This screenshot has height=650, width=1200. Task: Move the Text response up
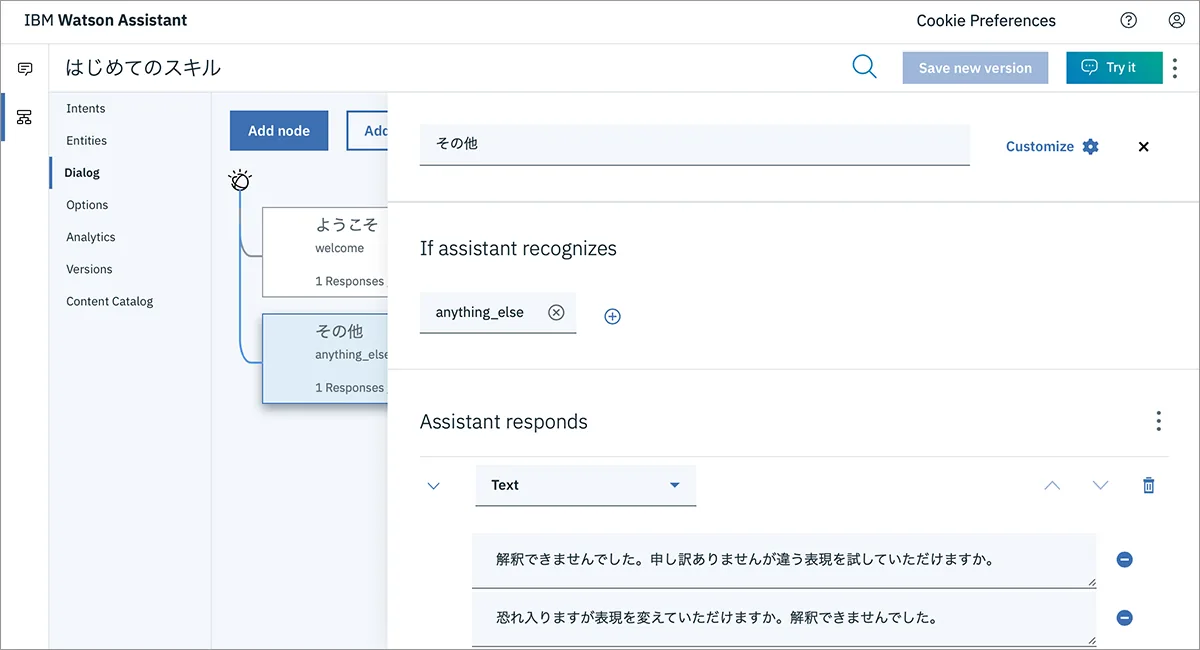point(1052,485)
